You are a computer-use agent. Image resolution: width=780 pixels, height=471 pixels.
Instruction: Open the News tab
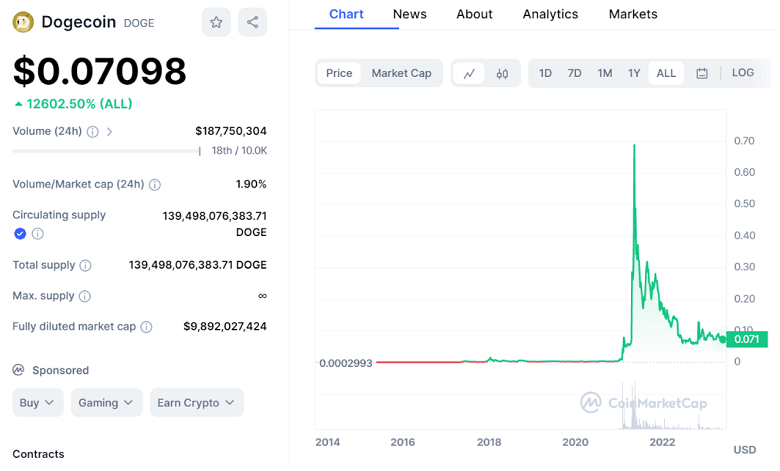(x=409, y=14)
